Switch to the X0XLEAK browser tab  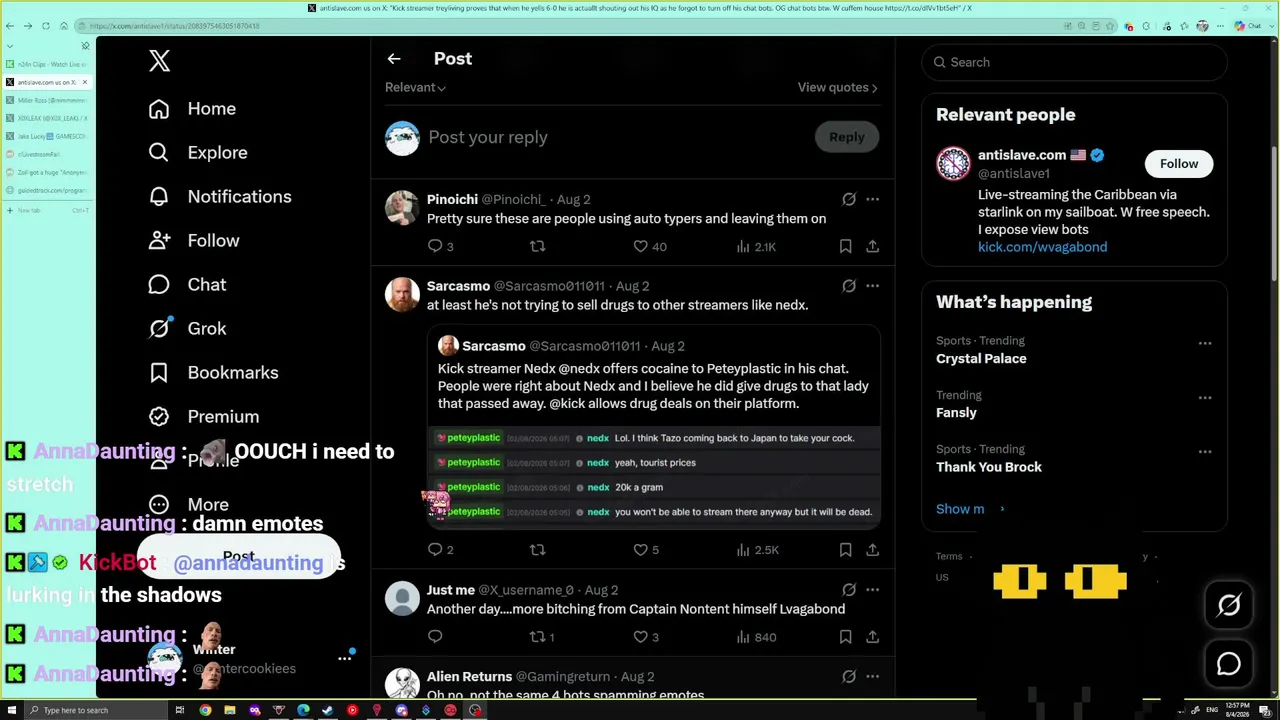pyautogui.click(x=48, y=118)
